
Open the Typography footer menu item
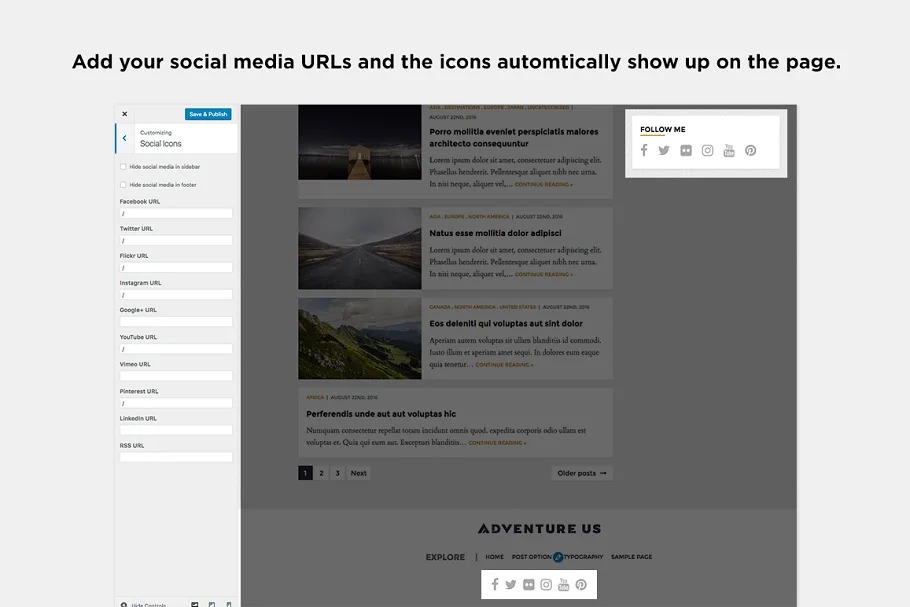[582, 557]
